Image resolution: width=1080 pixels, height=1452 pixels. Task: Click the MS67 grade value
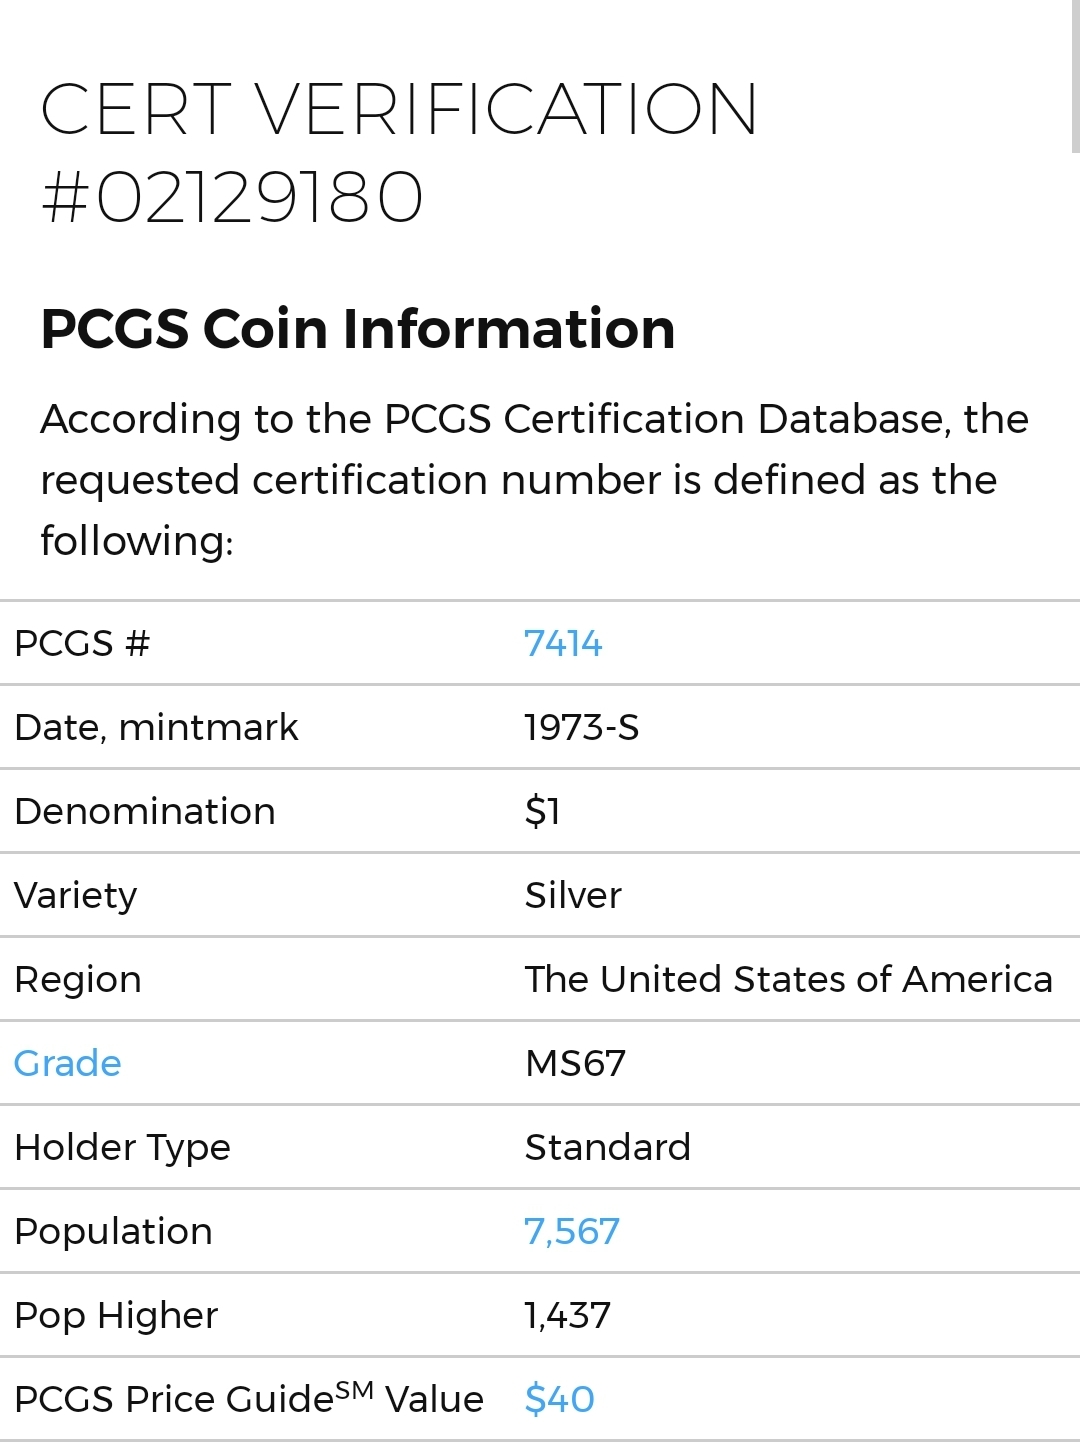pyautogui.click(x=575, y=1063)
